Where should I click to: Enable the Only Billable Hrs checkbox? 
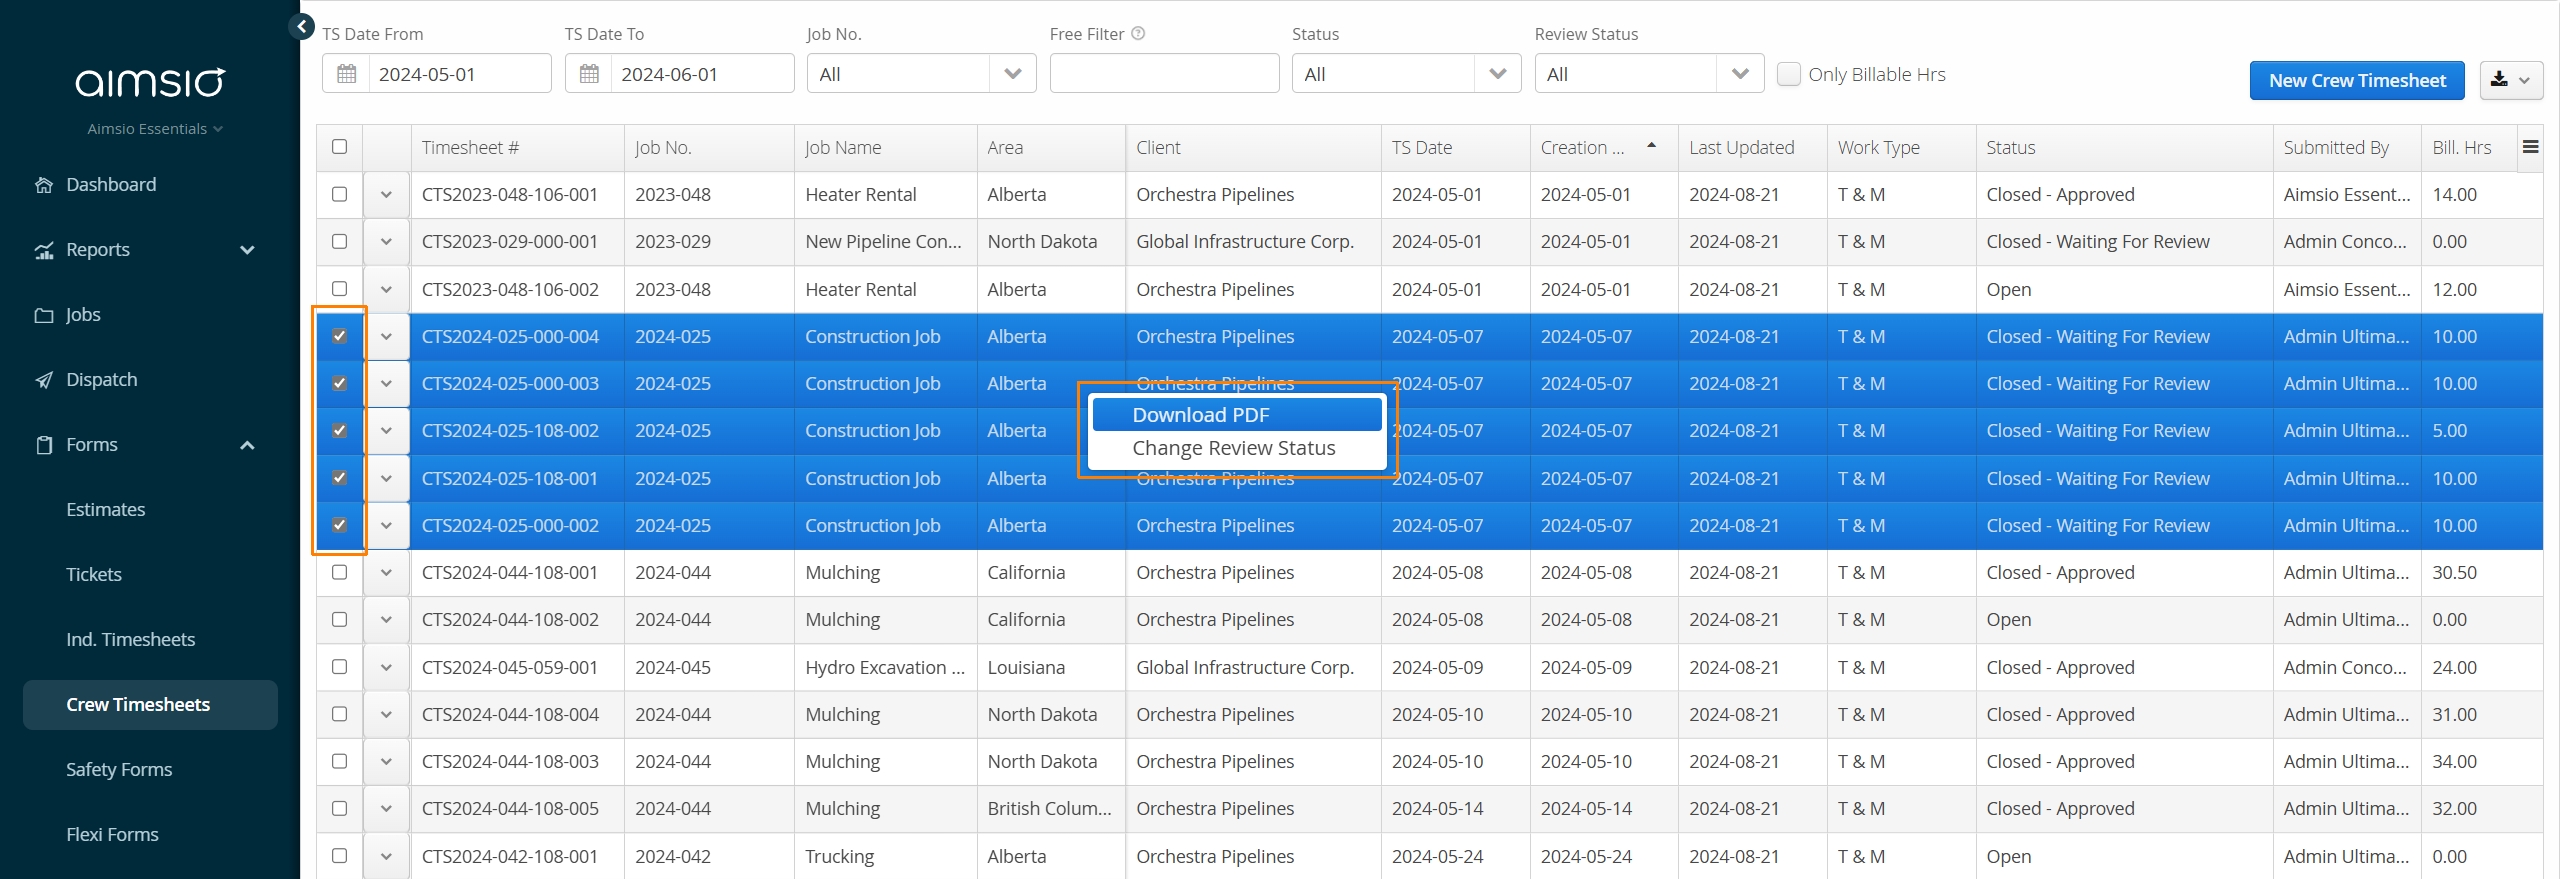[1789, 74]
